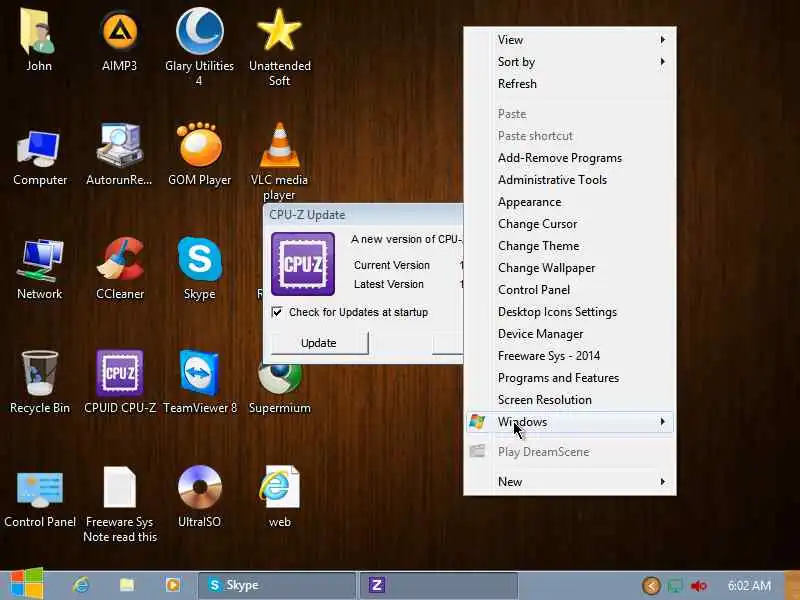Uncheck Check for Updates at startup
The height and width of the screenshot is (600, 800).
point(277,312)
